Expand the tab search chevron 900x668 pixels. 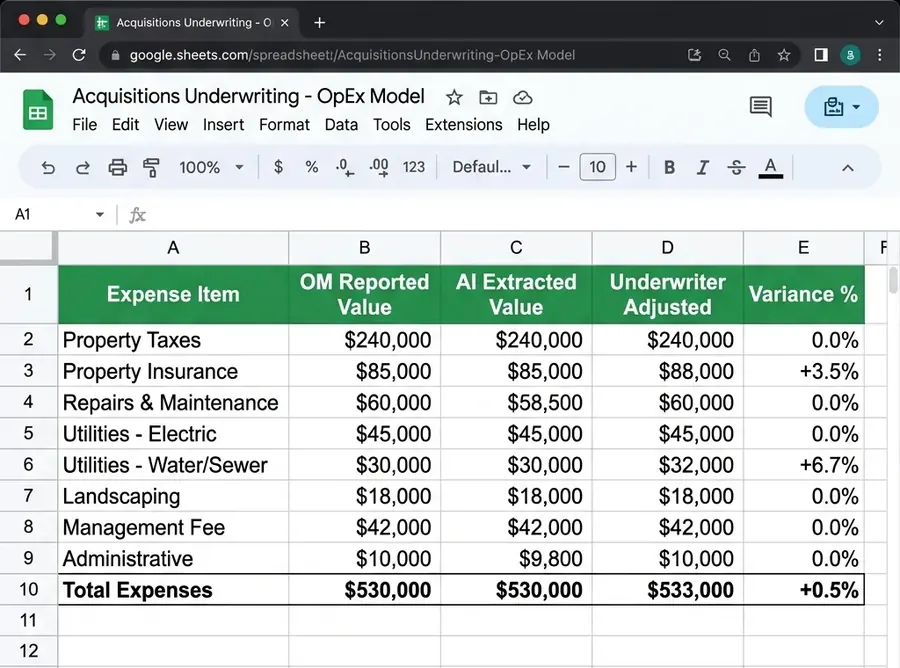[879, 23]
